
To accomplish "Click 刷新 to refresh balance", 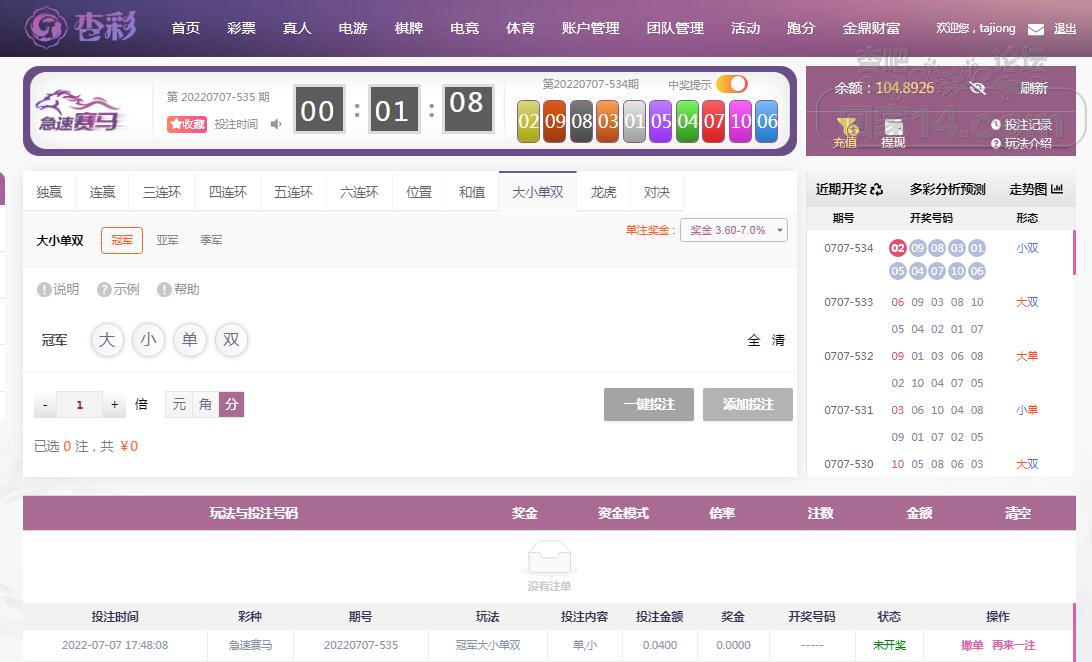I will click(1034, 88).
